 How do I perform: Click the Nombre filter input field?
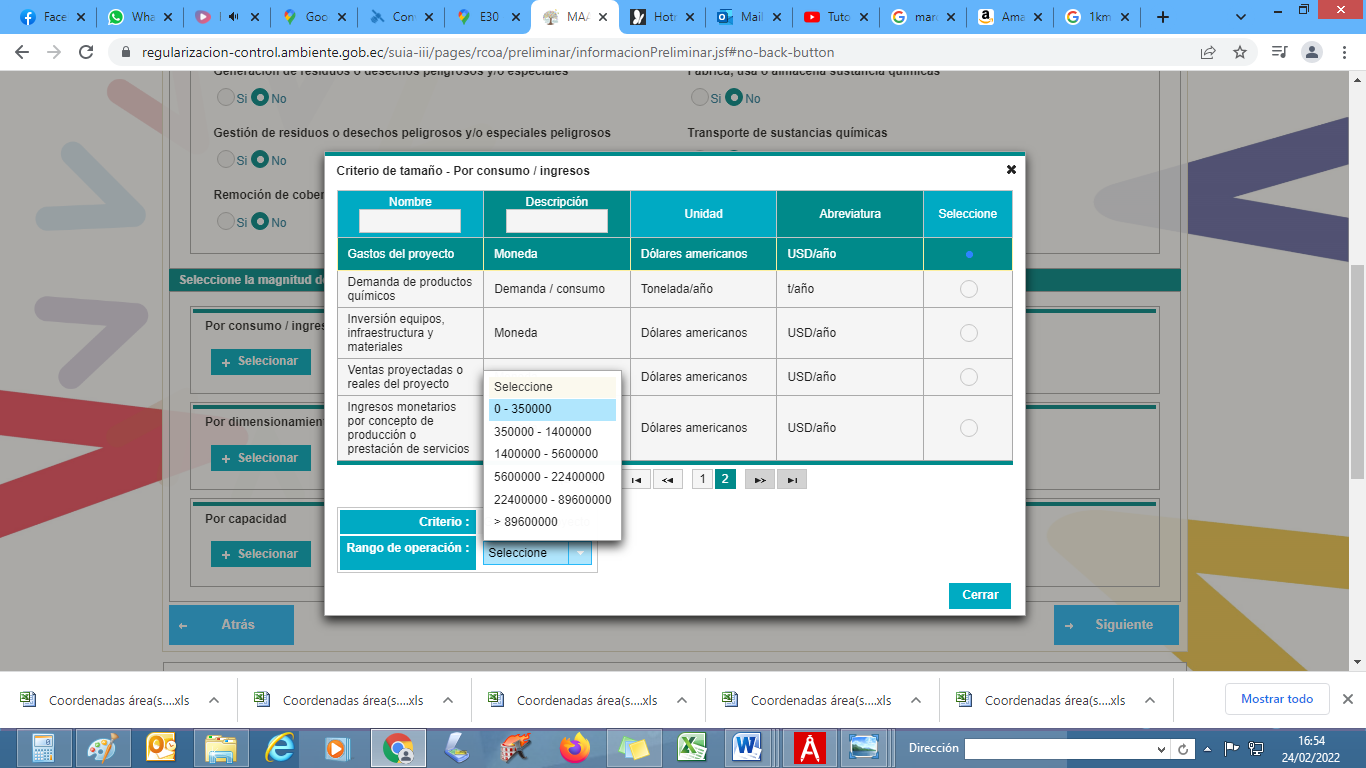tap(410, 221)
